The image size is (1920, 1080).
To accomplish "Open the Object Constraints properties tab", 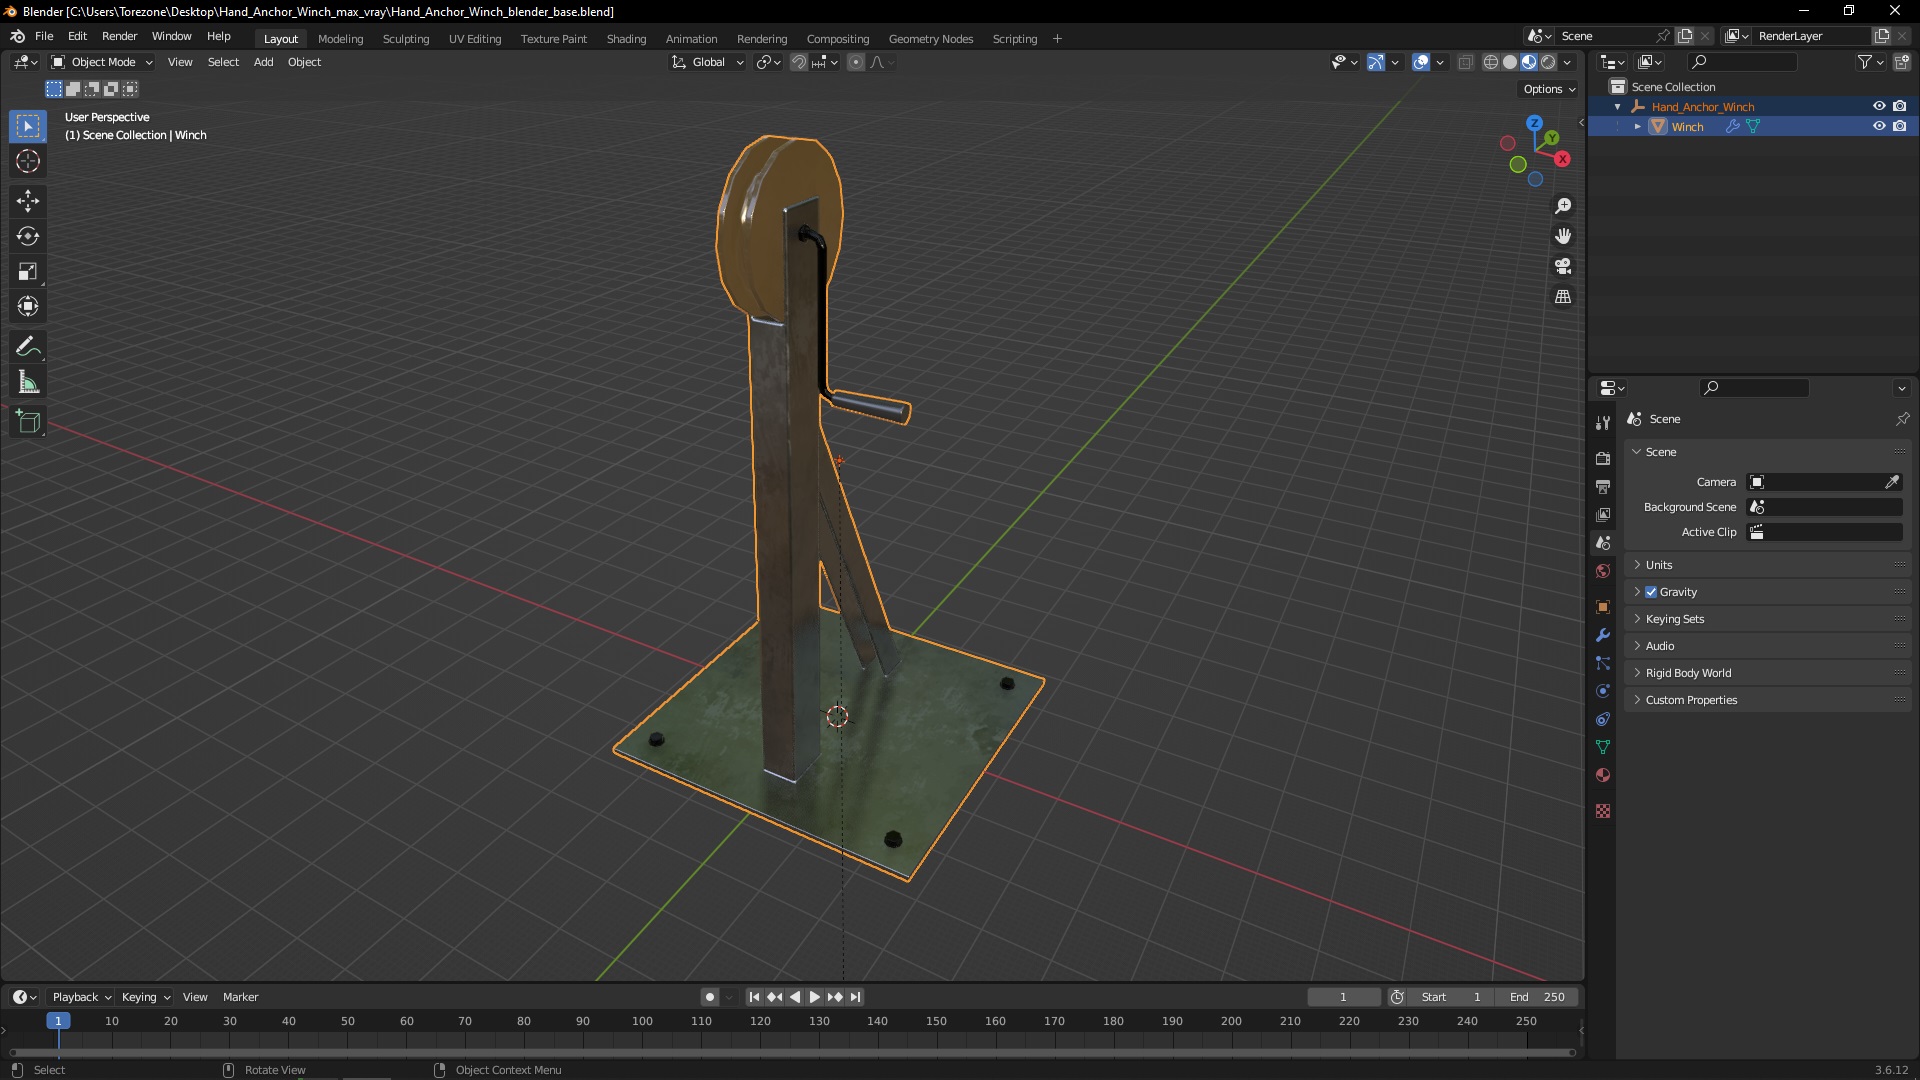I will tap(1603, 719).
